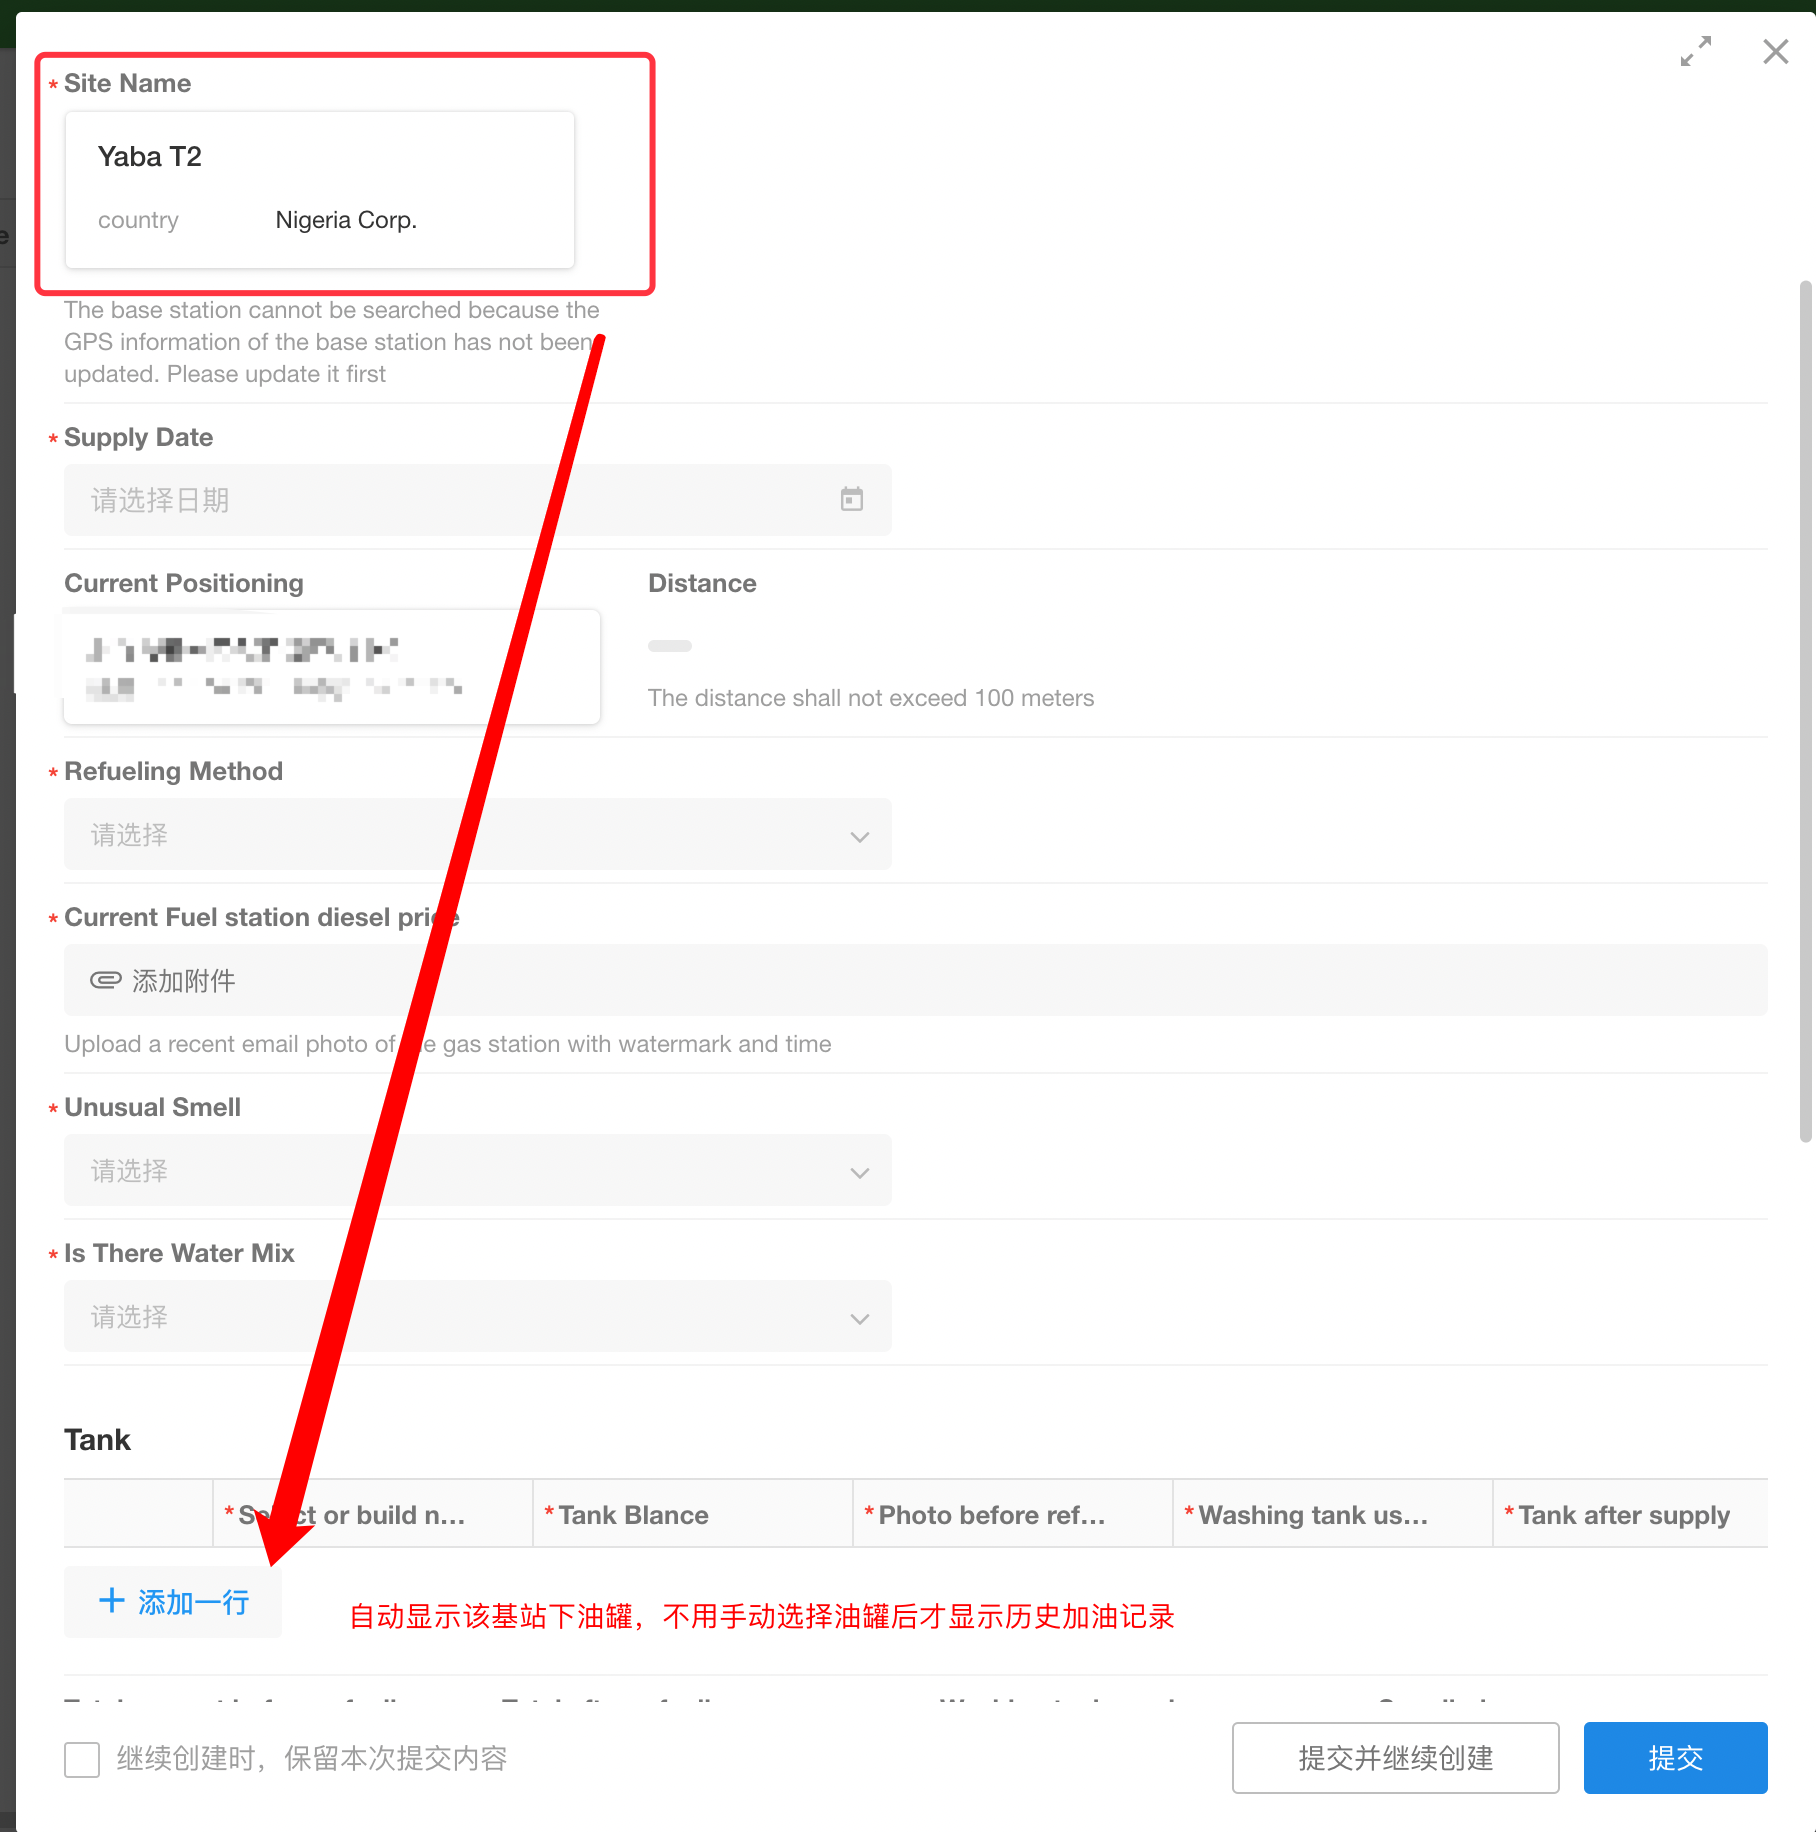Screen dimensions: 1816x1832
Task: Toggle the keep submitted content checkbox
Action: tap(82, 1759)
